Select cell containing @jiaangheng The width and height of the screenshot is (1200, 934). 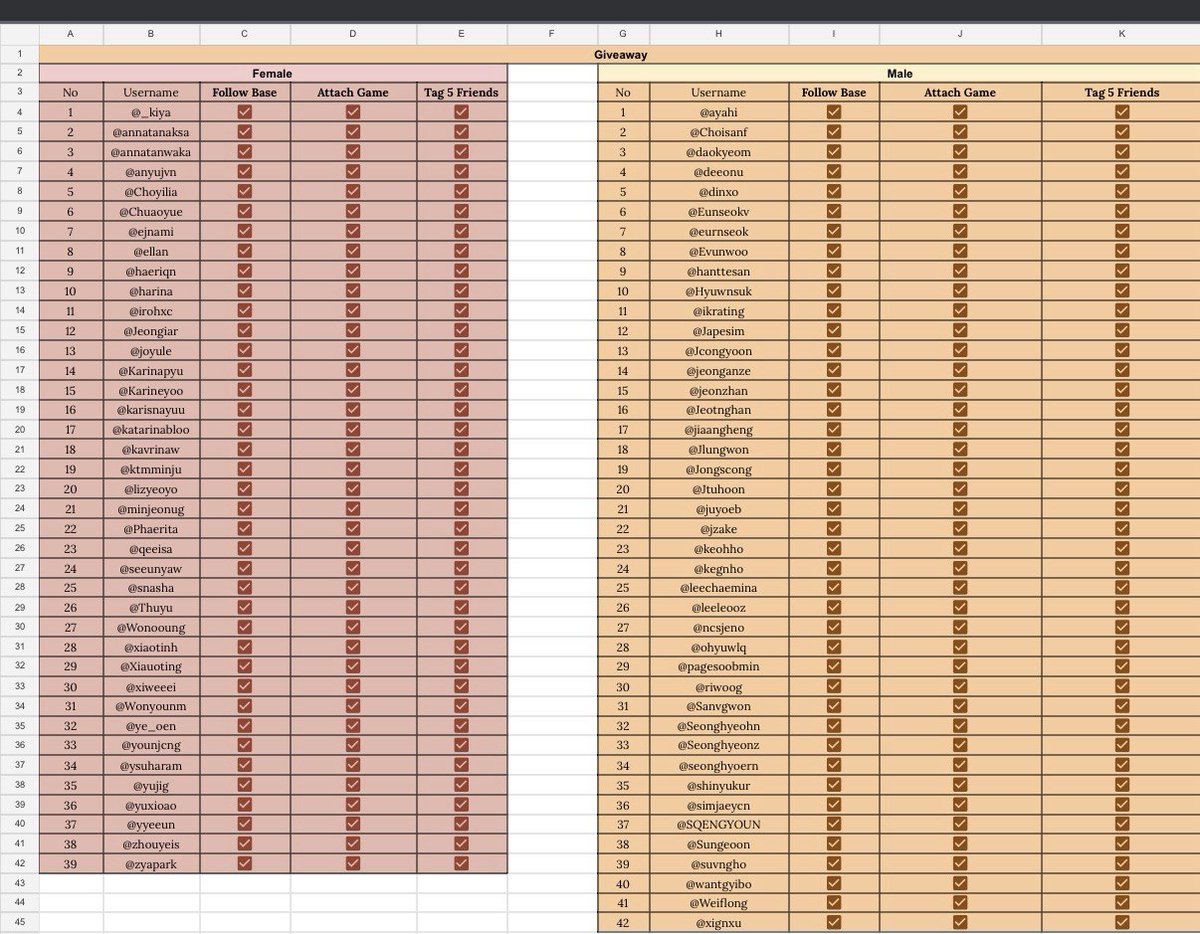[x=718, y=429]
